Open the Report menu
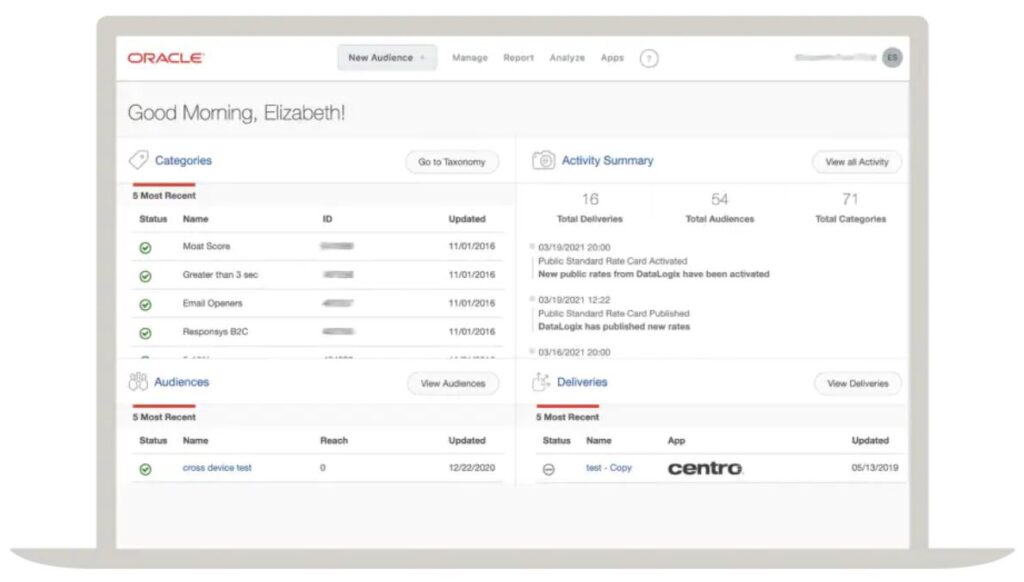This screenshot has width=1024, height=582. point(518,58)
